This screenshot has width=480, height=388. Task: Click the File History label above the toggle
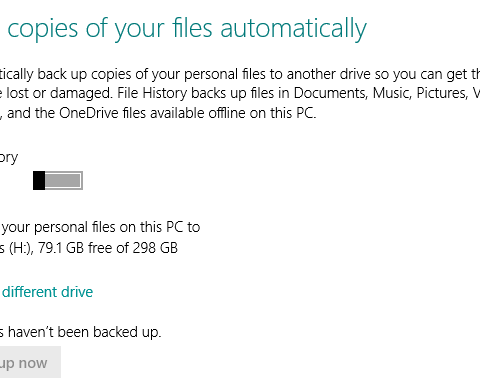(9, 158)
